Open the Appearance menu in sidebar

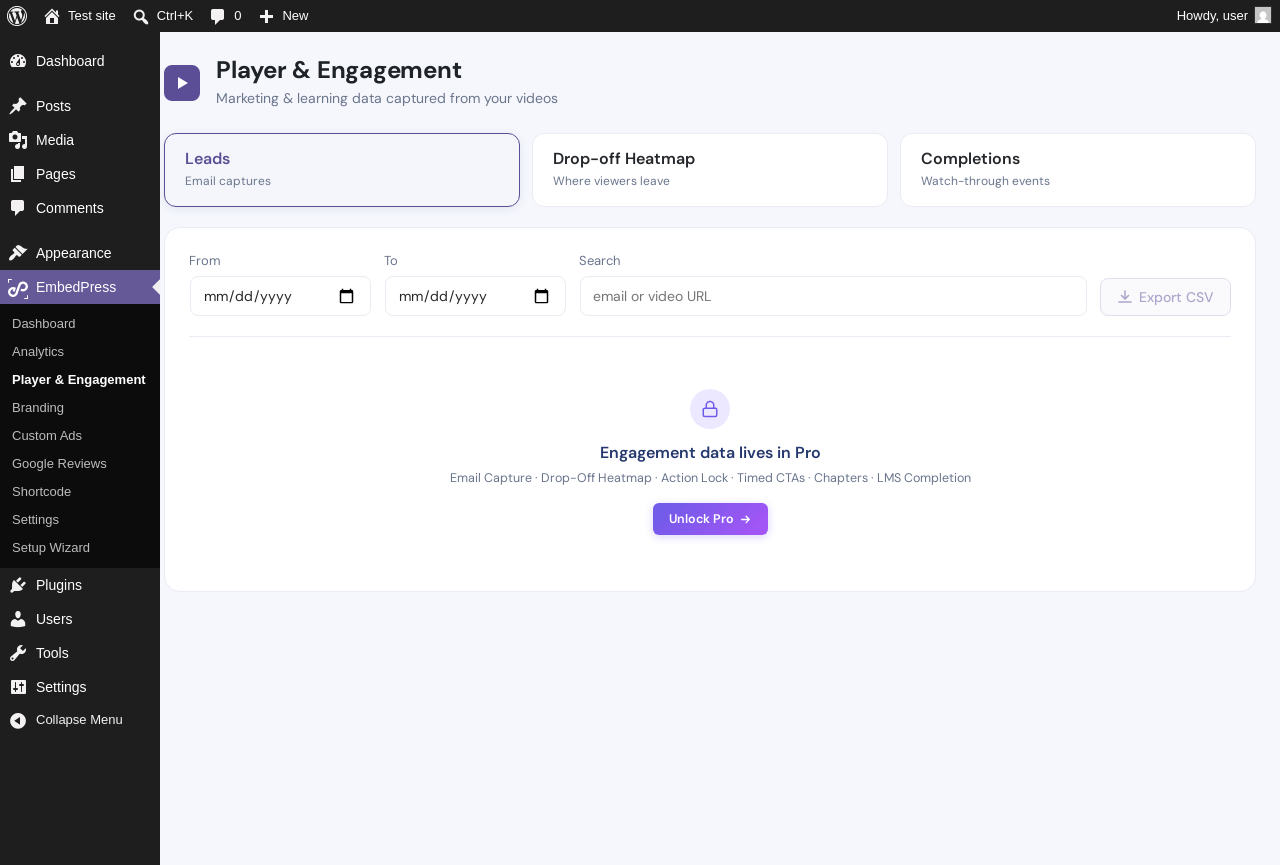coord(80,253)
